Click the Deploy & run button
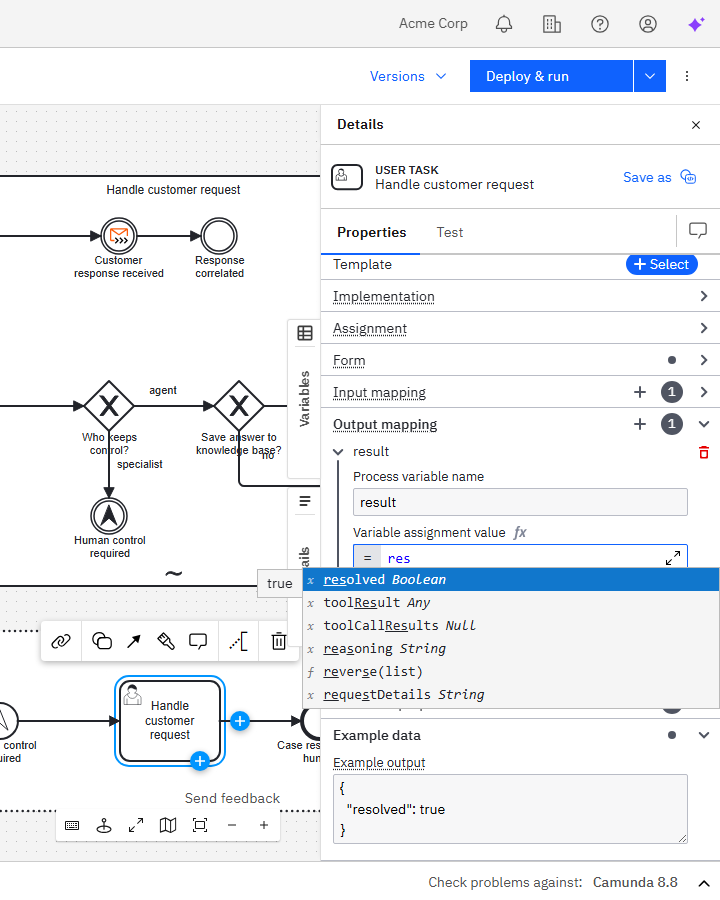720x900 pixels. [551, 76]
